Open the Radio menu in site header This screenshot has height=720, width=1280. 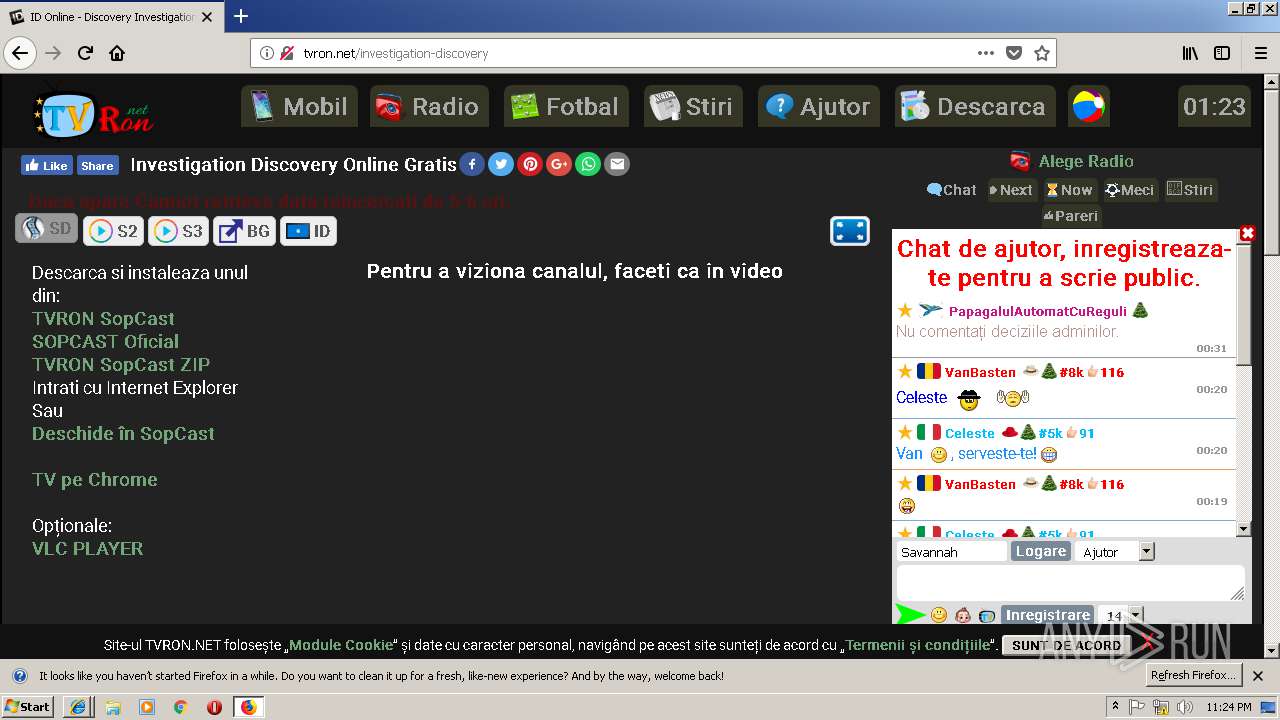point(429,106)
